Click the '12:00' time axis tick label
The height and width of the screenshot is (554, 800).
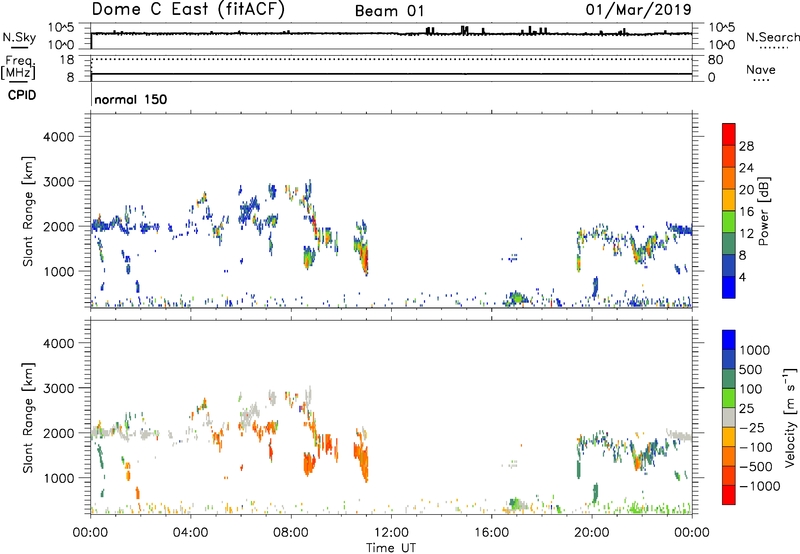[391, 533]
